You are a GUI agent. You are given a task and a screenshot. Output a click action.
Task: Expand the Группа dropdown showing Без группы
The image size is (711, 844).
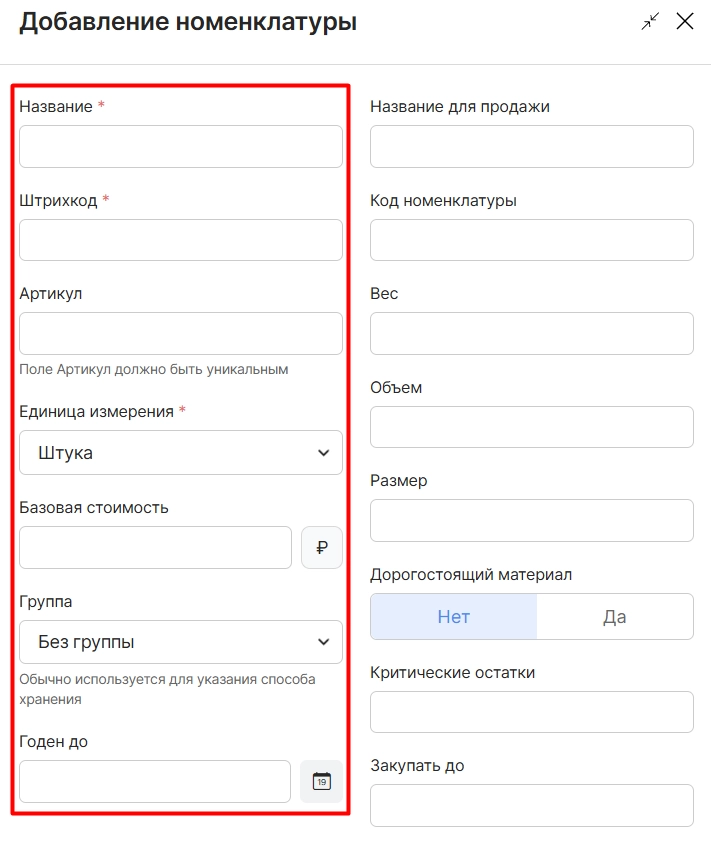click(x=181, y=642)
